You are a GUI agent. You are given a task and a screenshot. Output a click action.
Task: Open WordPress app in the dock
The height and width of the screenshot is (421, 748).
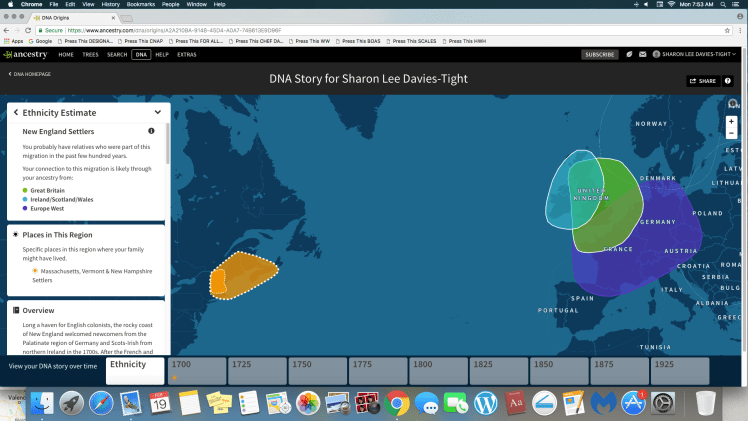pos(486,402)
